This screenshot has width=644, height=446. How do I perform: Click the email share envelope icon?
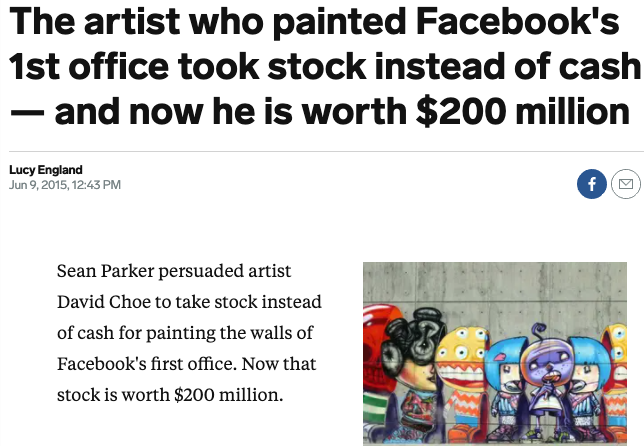(625, 184)
